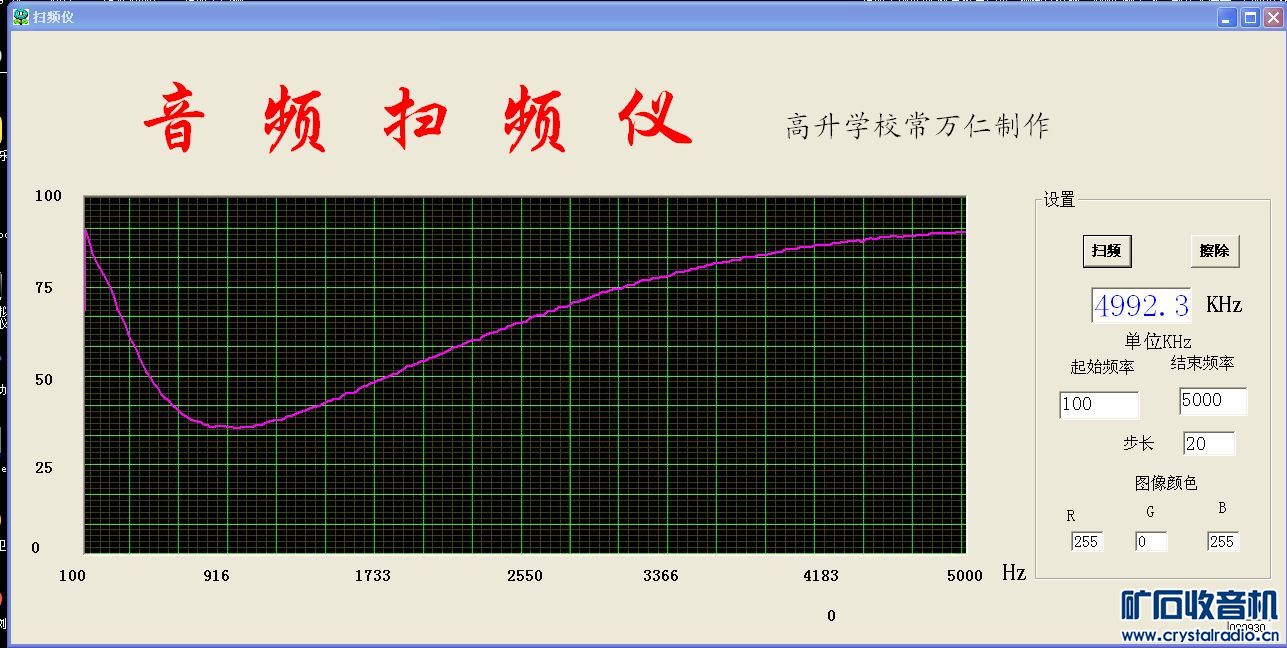Select the R color value field
The image size is (1287, 648).
click(1087, 542)
